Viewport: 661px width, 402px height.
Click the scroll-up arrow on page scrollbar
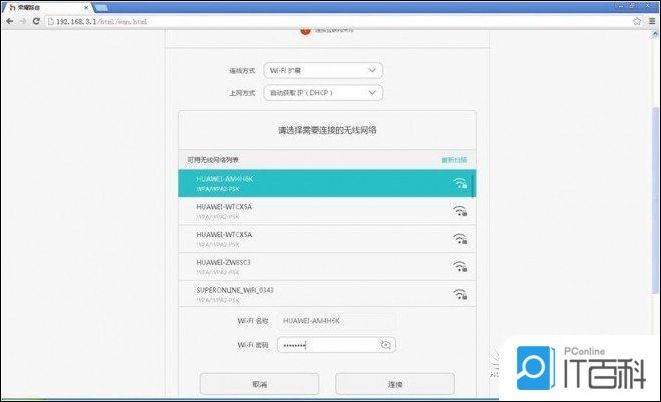point(655,35)
